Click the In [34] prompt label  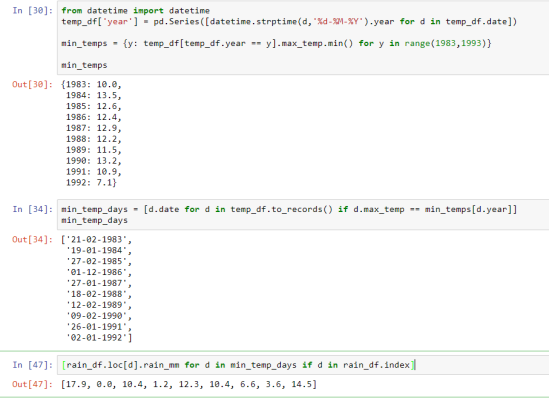[33, 209]
